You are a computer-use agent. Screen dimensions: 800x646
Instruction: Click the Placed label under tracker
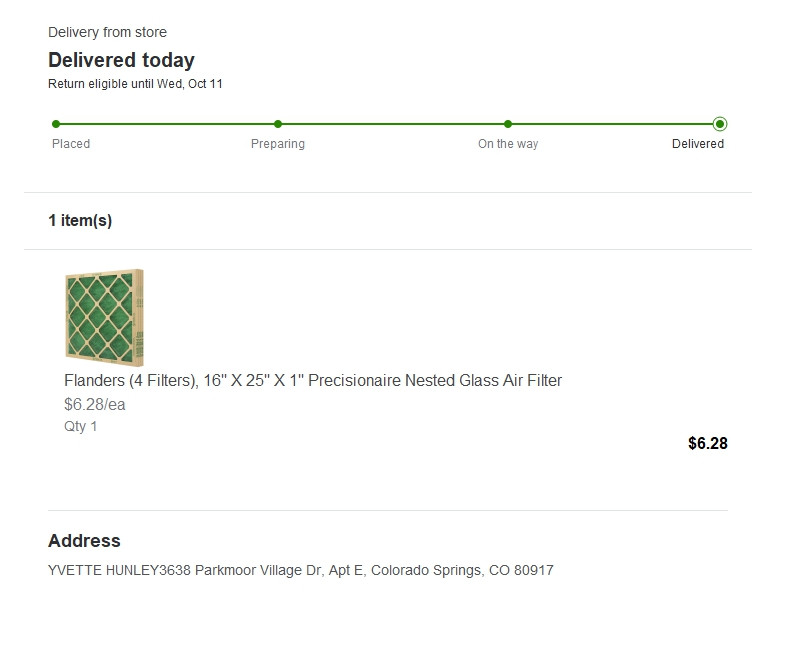click(71, 144)
